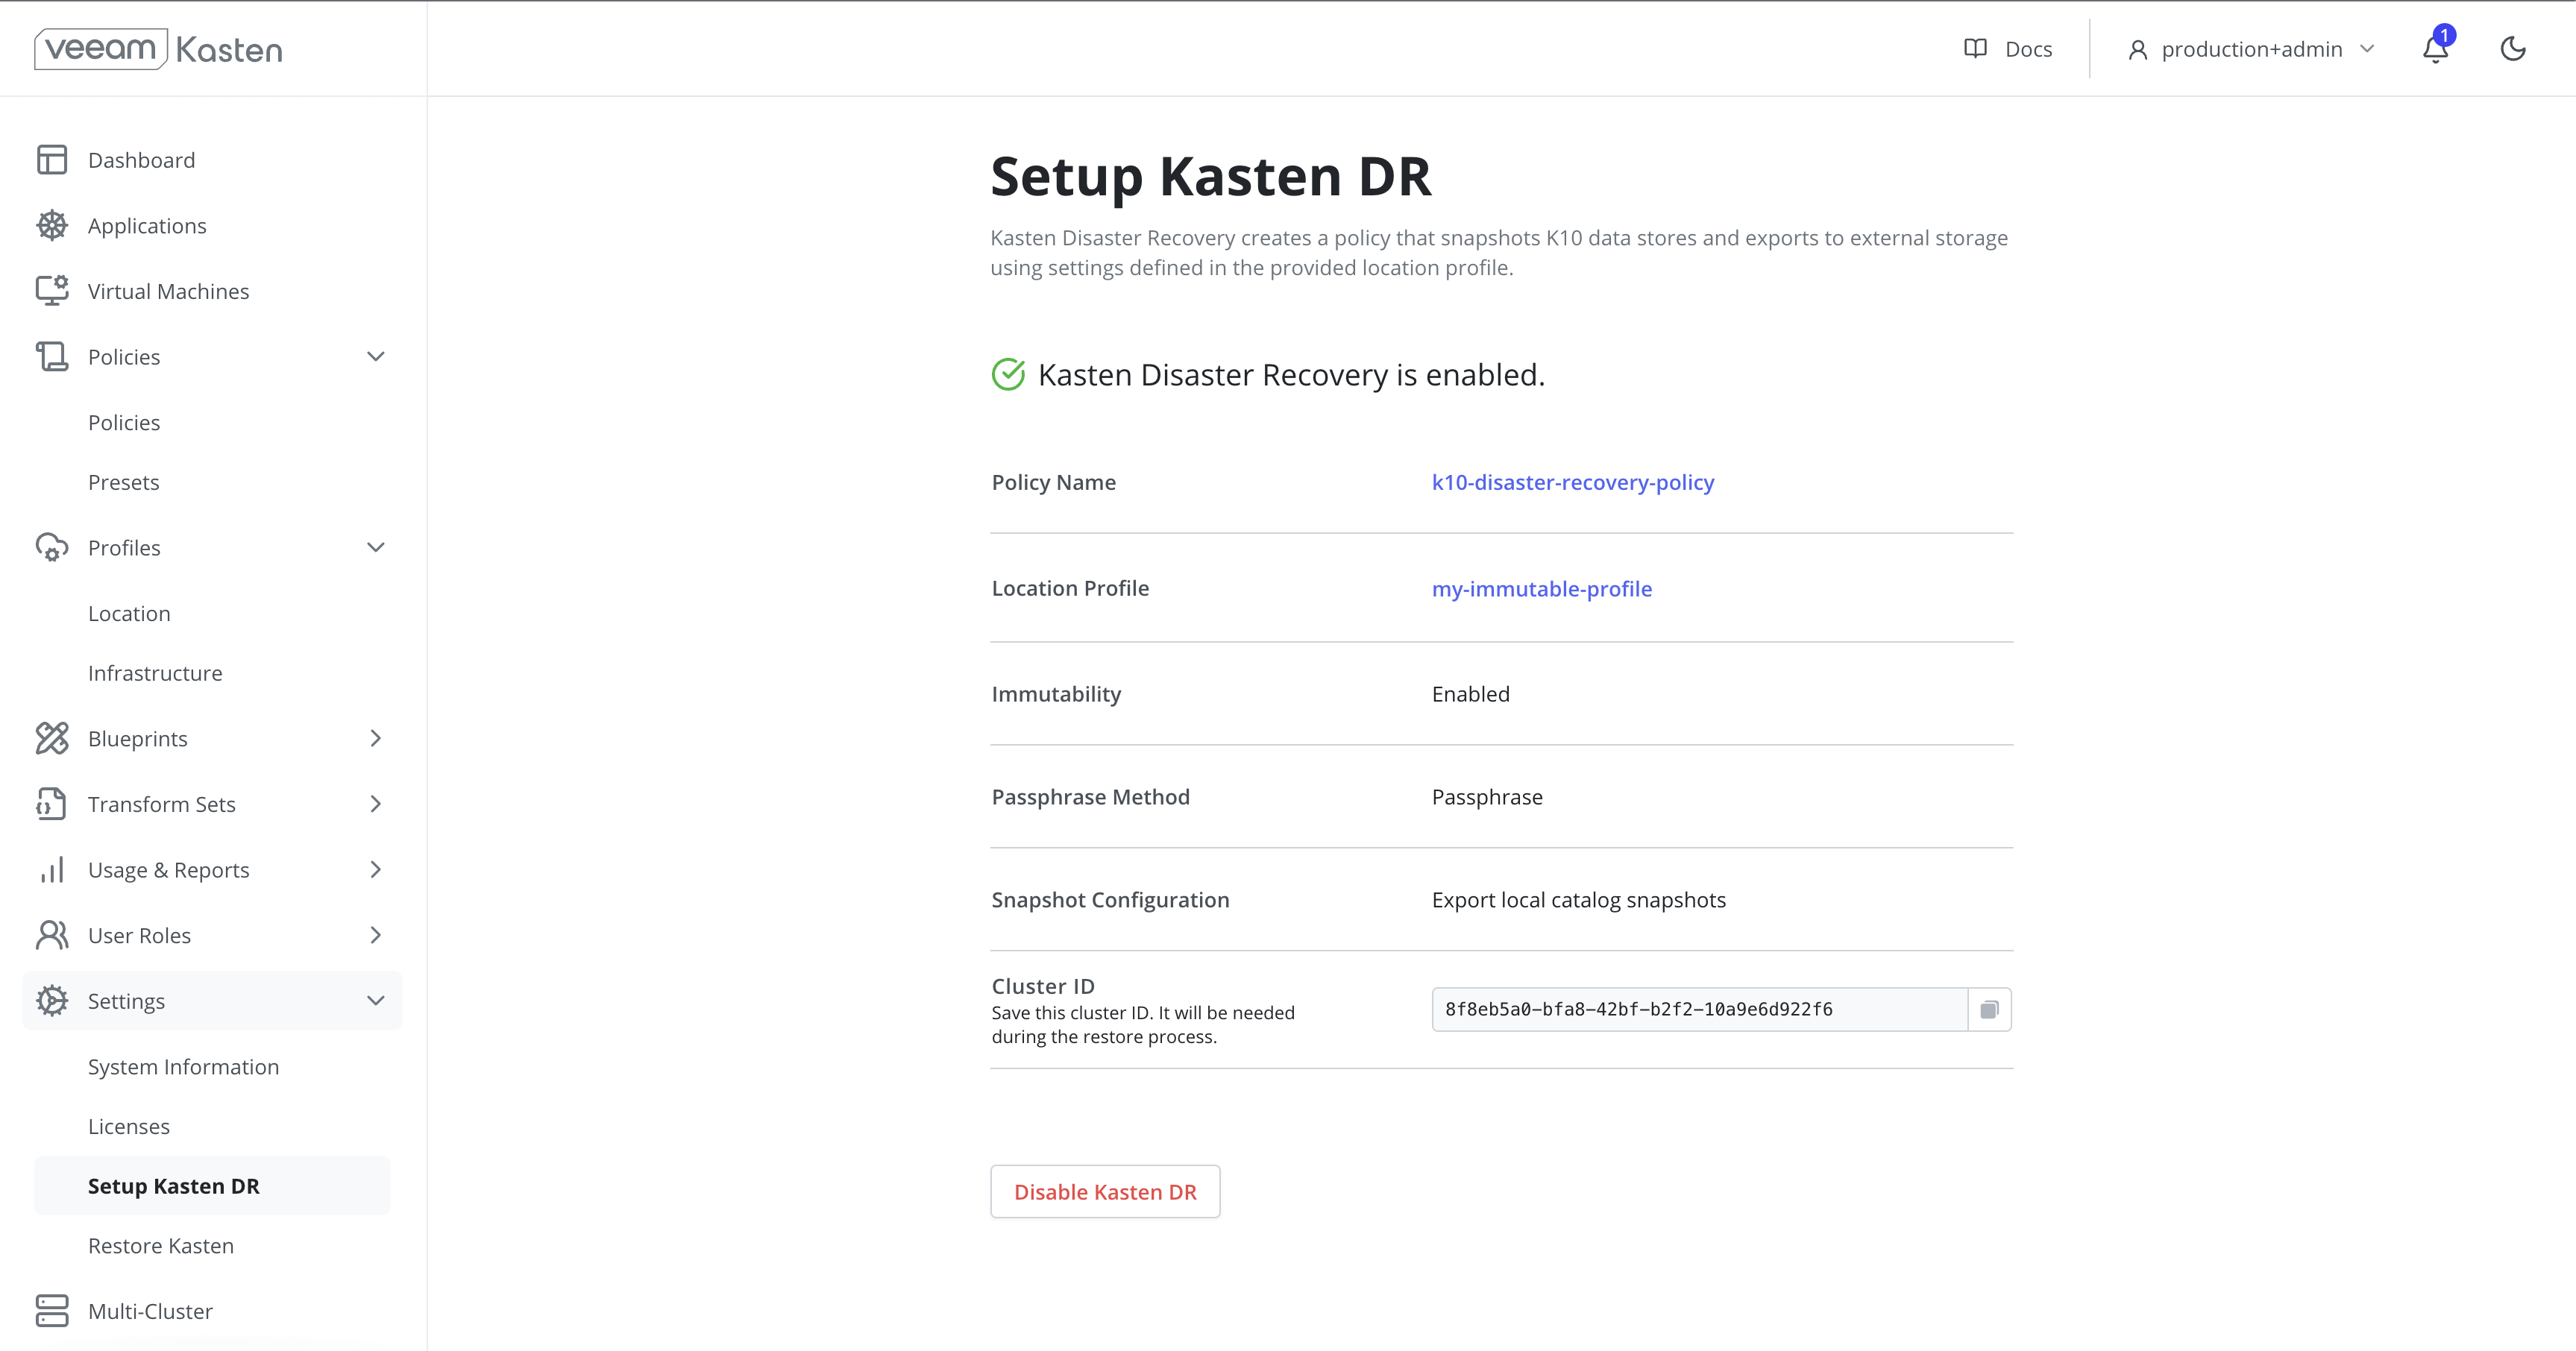The width and height of the screenshot is (2576, 1351).
Task: Click the 'Location Profile' label
Action: [x=1070, y=588]
